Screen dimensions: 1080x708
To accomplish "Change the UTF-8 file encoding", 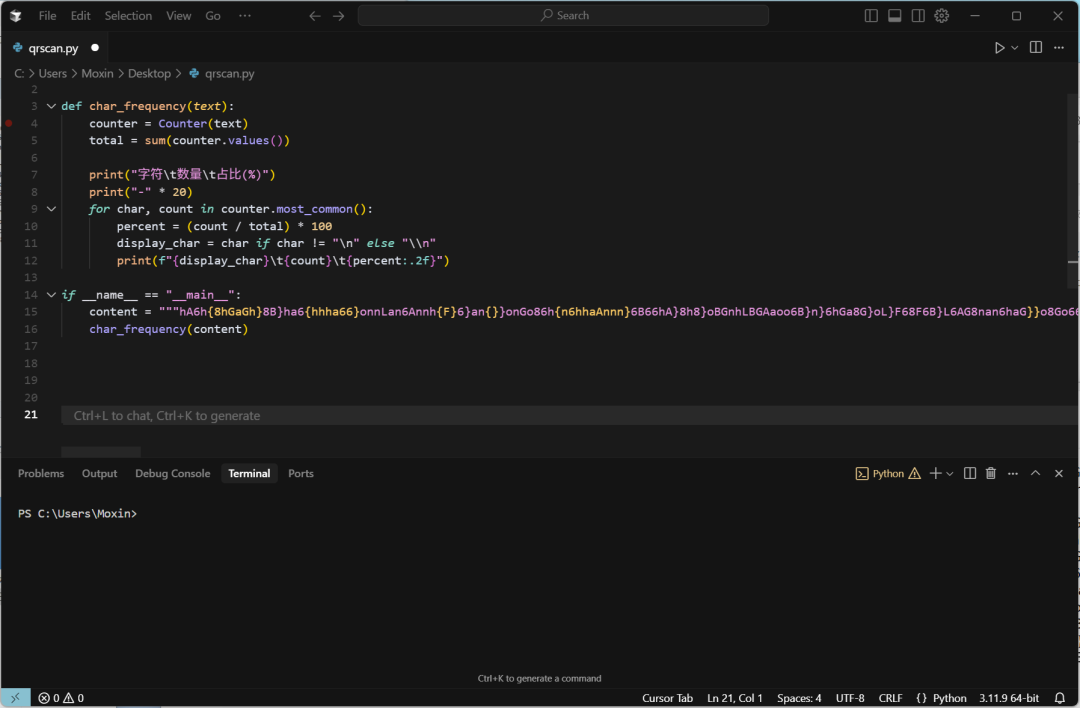I will click(850, 698).
